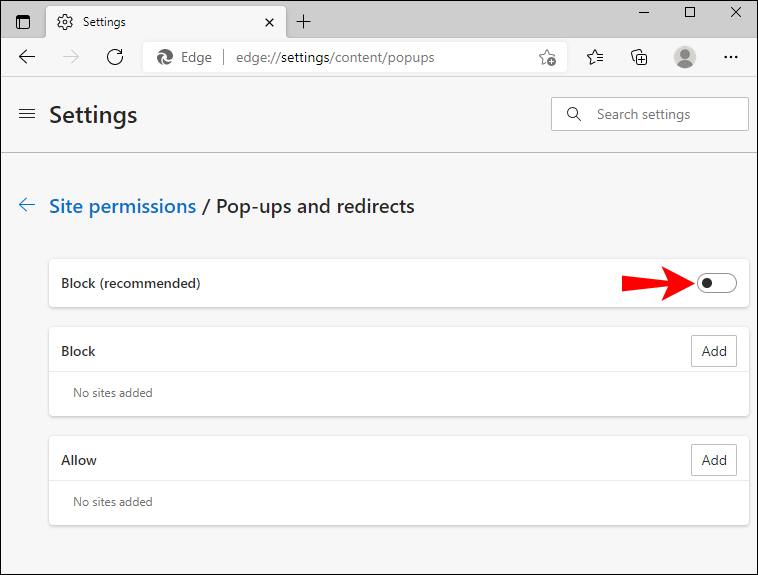Expand the Settings hamburger menu
The width and height of the screenshot is (758, 575).
[x=27, y=114]
